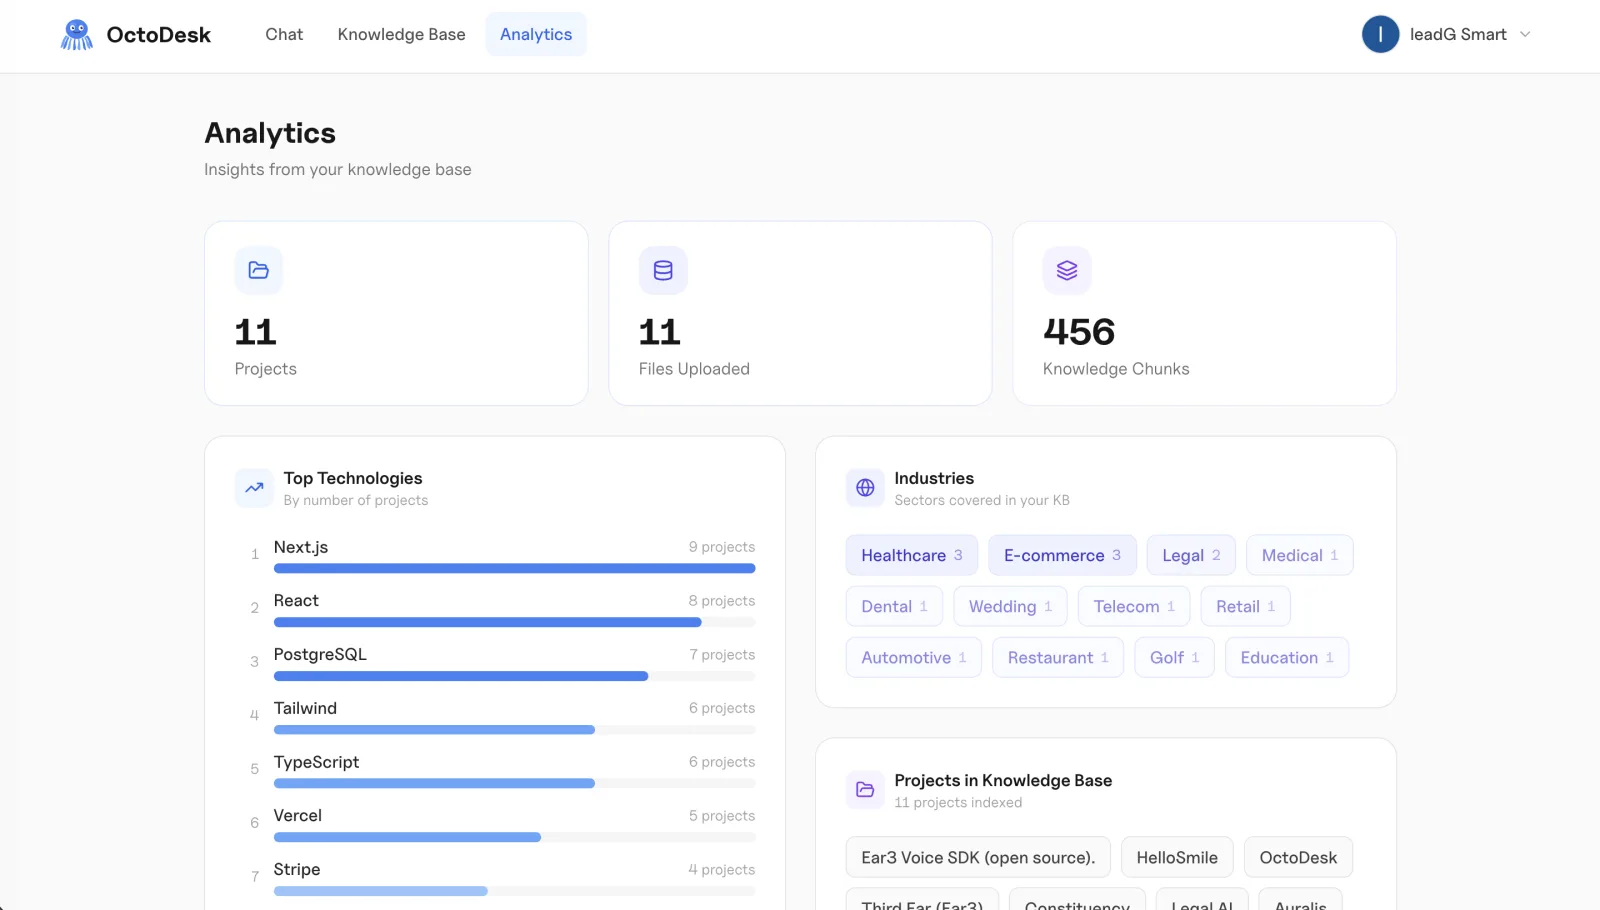Click the 'Insights from your knowledge base' subtitle

(x=338, y=170)
